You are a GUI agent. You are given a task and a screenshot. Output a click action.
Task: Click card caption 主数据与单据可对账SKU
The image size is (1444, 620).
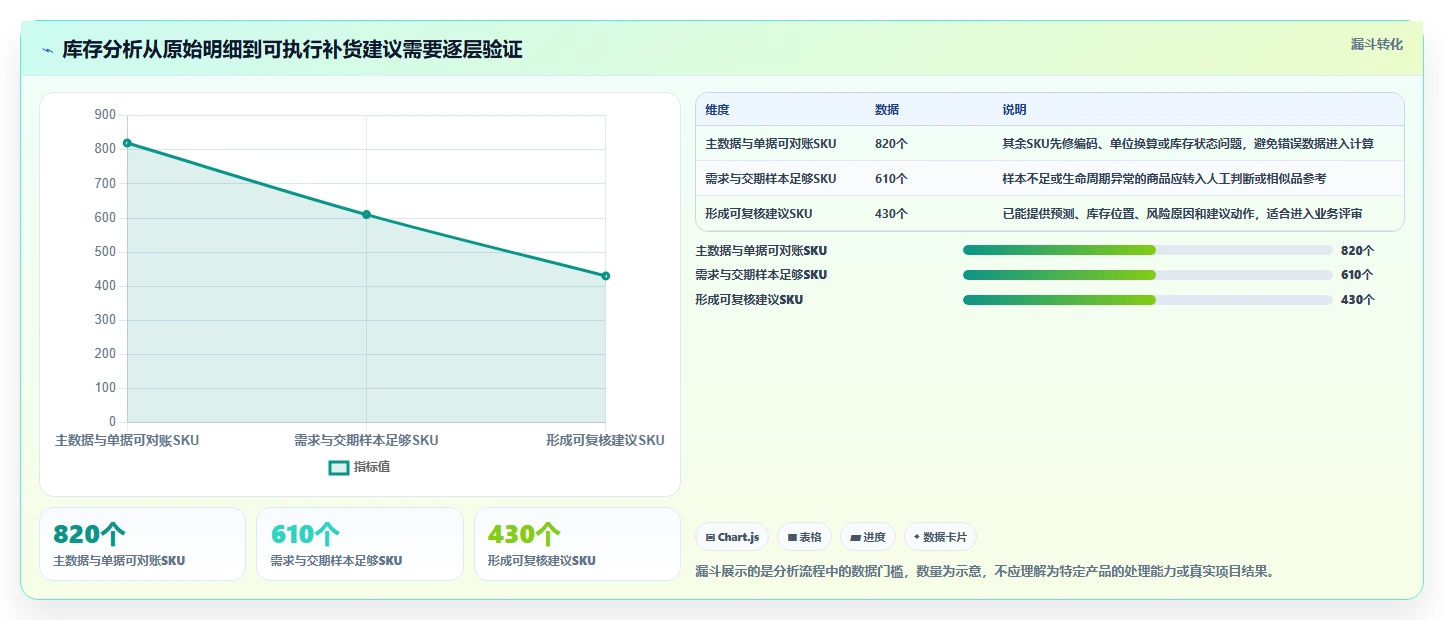click(119, 561)
